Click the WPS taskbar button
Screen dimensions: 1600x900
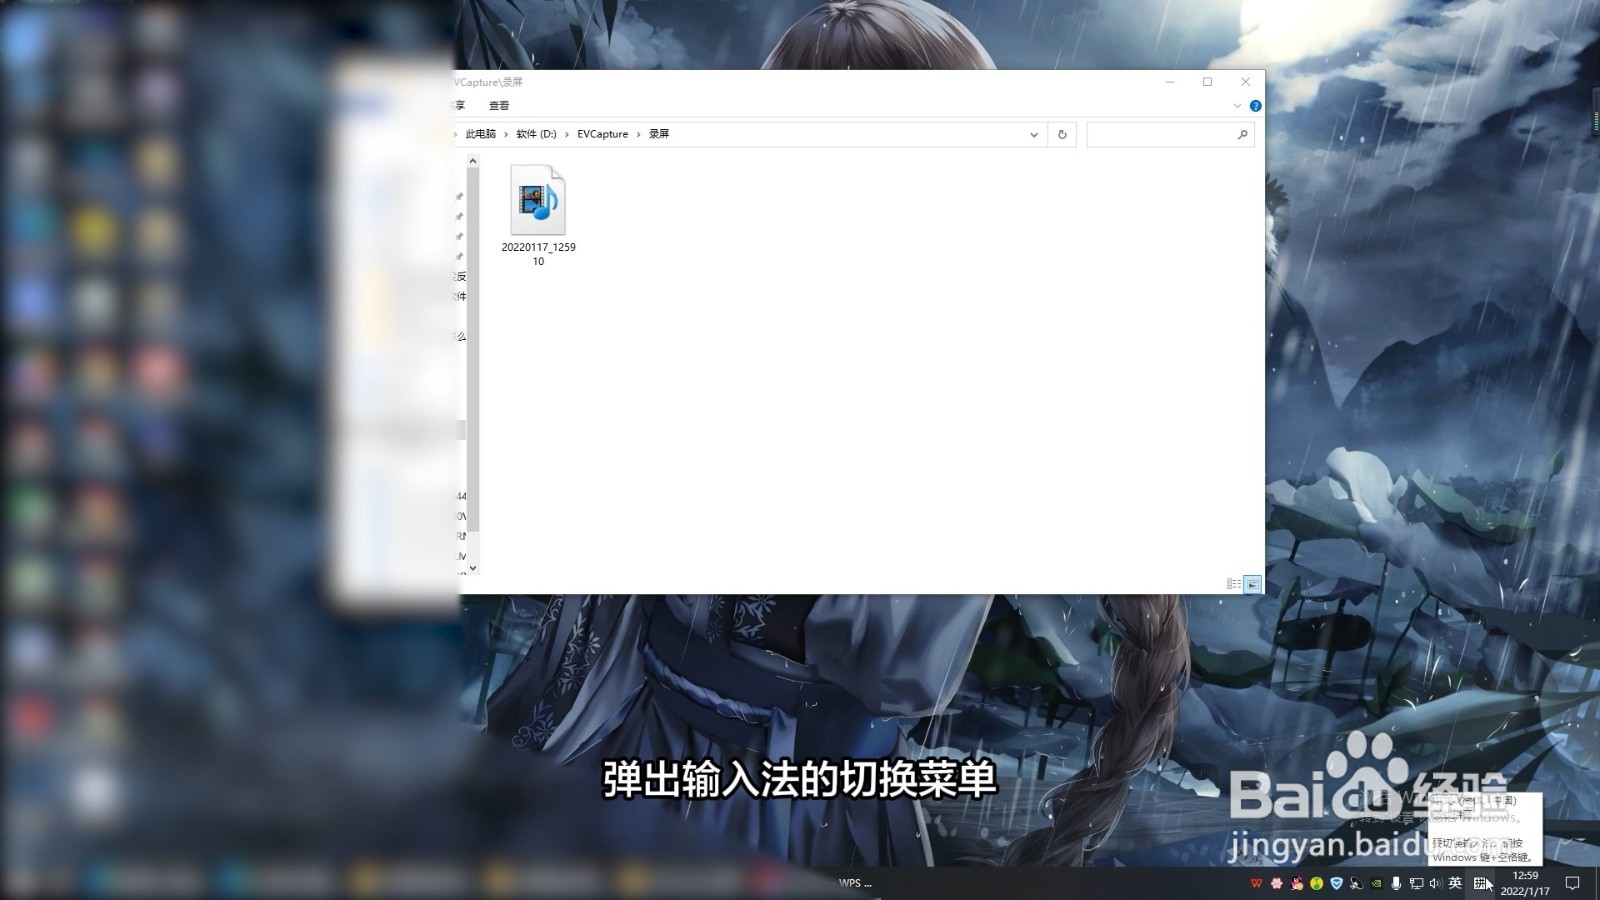click(855, 883)
